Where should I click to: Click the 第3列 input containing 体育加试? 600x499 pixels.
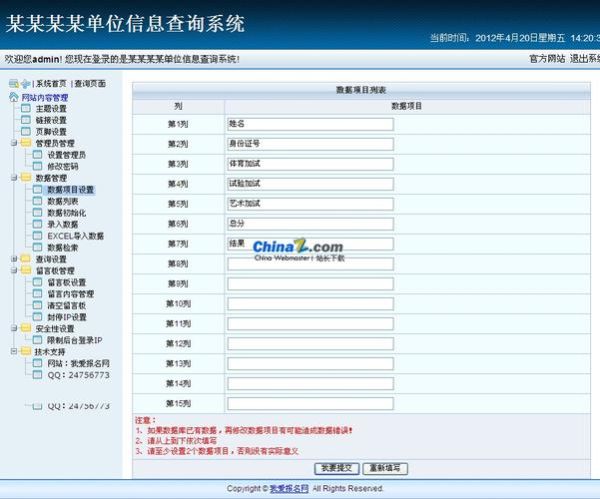(x=310, y=164)
